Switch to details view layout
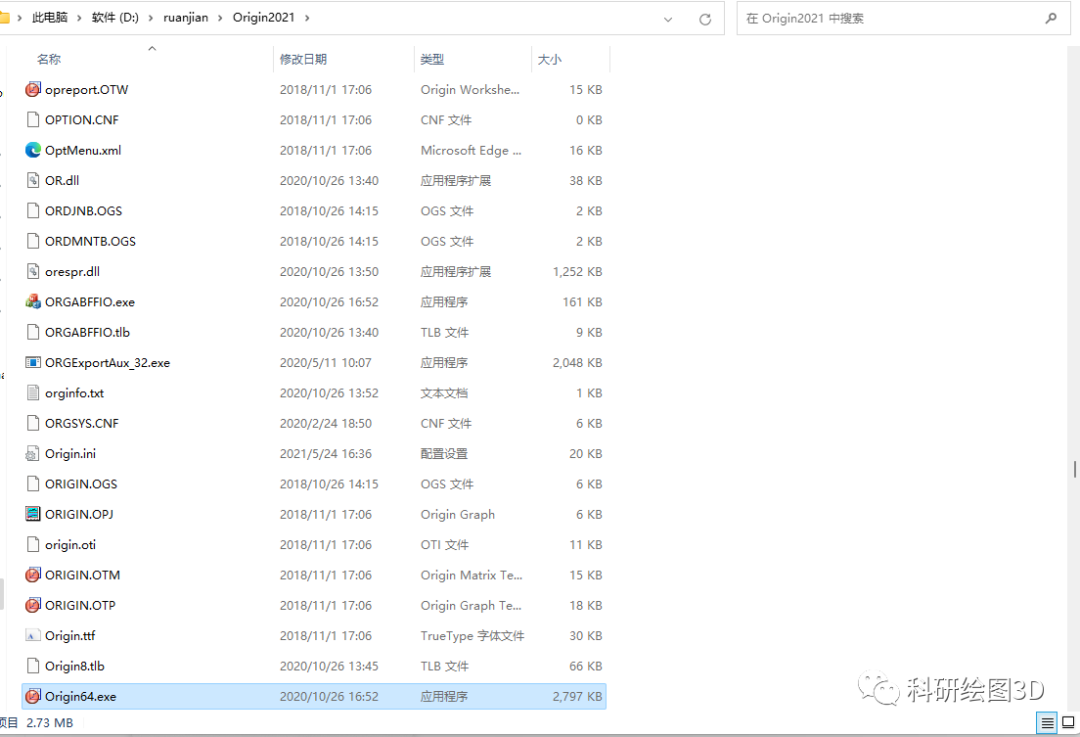1080x737 pixels. tap(1047, 723)
